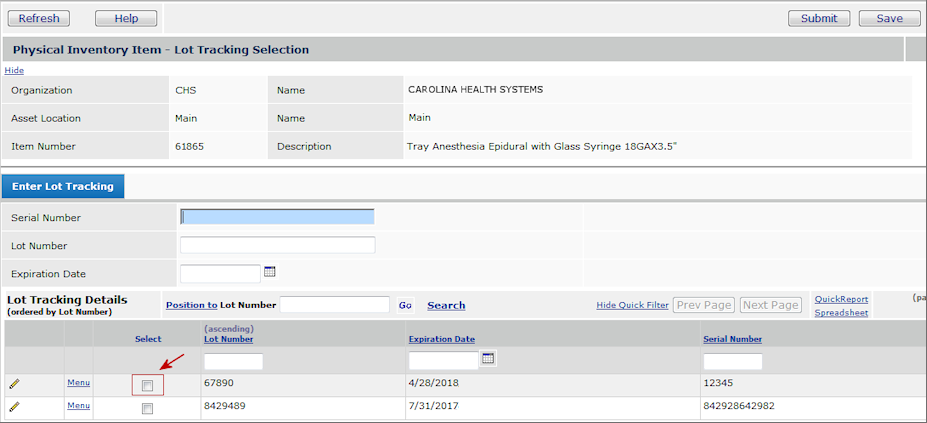Sort by Expiration Date column header
The width and height of the screenshot is (927, 423).
[441, 339]
